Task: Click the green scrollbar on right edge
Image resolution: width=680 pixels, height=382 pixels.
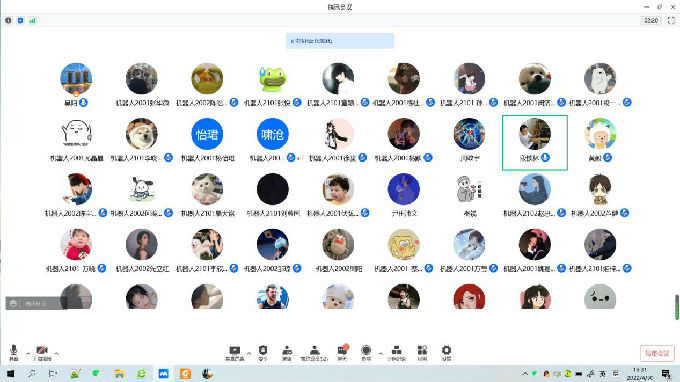Action: [x=677, y=307]
